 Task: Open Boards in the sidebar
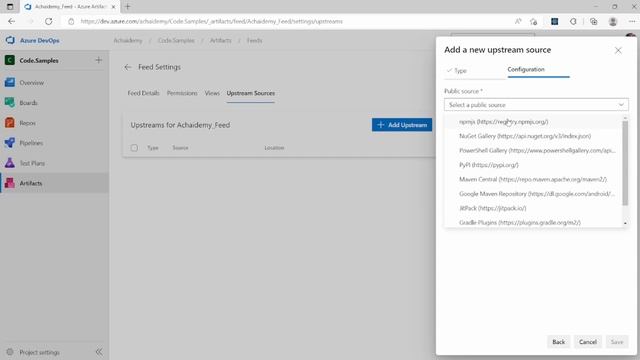click(x=54, y=102)
